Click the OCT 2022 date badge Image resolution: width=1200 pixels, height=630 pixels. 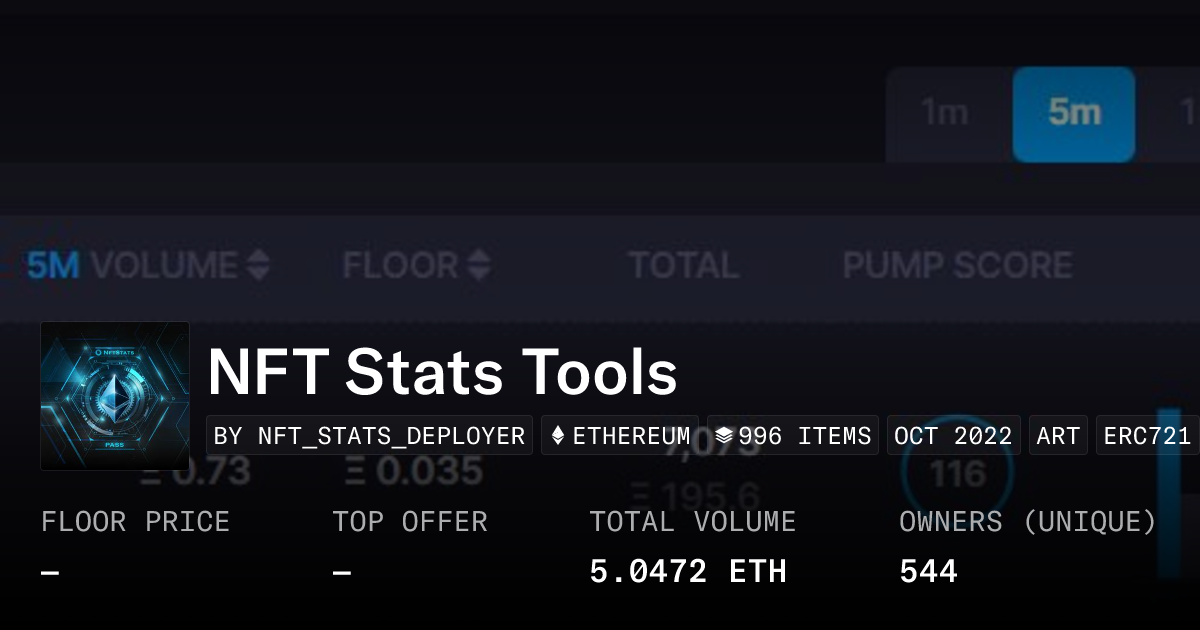(x=953, y=436)
